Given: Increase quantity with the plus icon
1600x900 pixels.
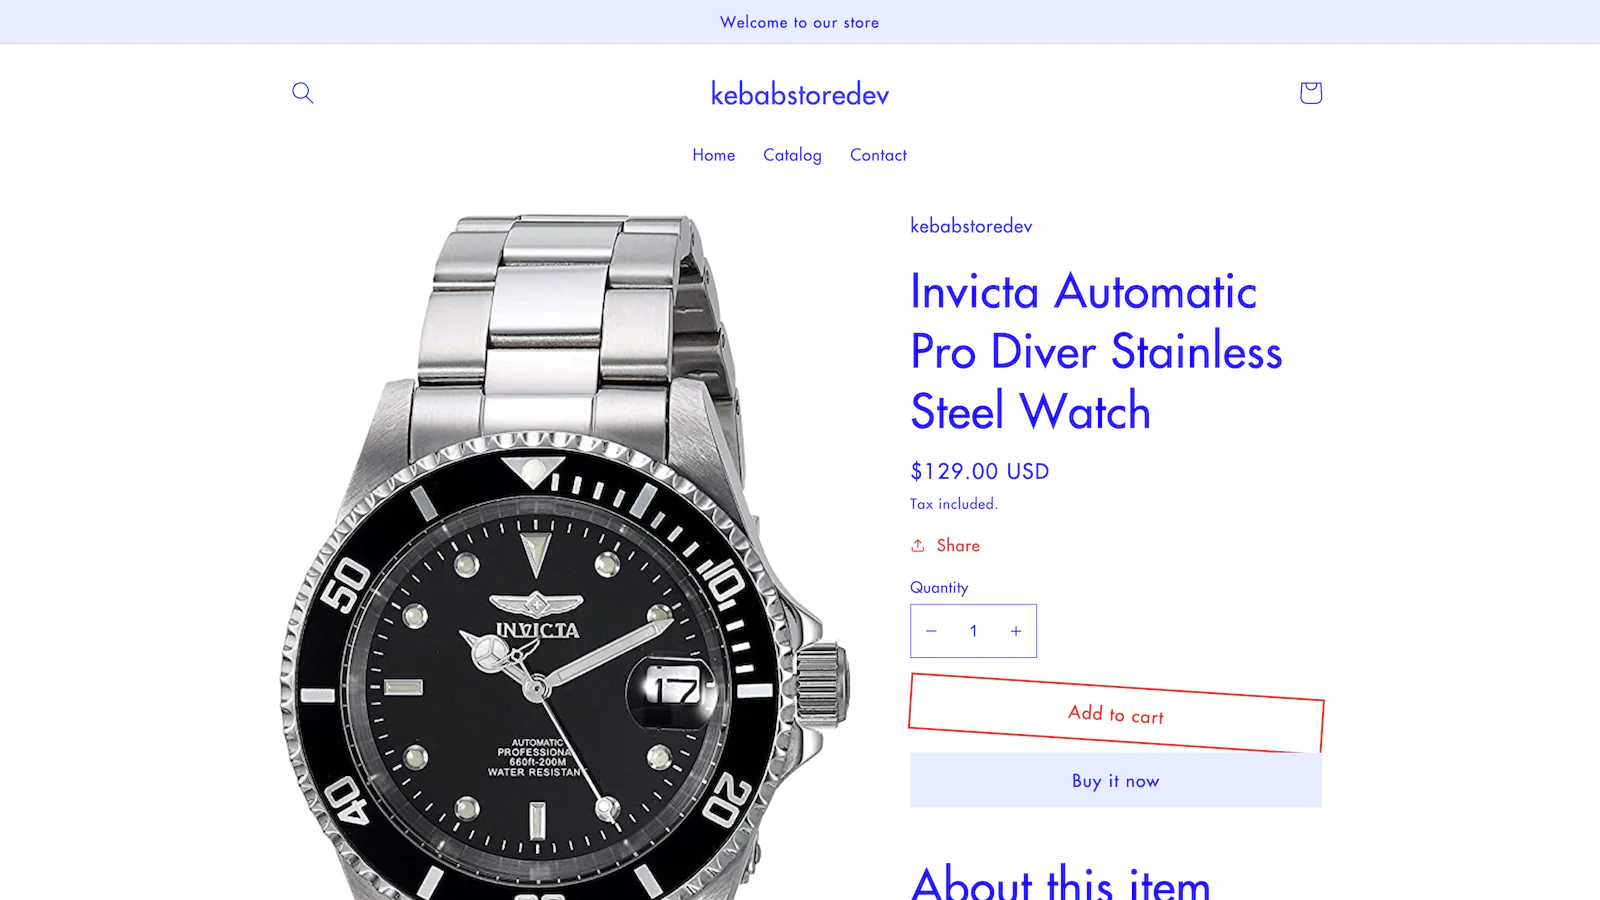Looking at the screenshot, I should (1016, 631).
